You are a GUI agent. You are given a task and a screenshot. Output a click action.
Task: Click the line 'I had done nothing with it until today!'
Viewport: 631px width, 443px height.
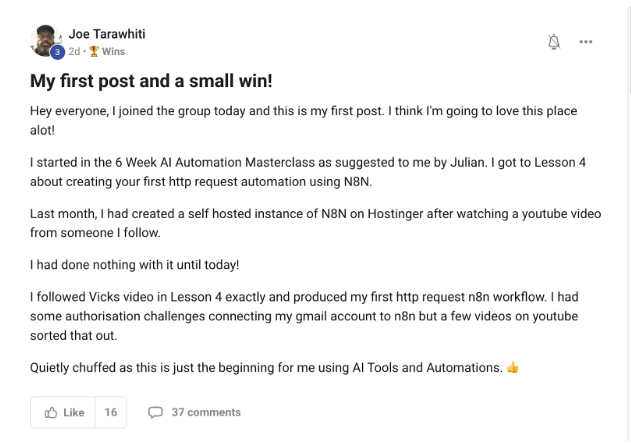134,264
